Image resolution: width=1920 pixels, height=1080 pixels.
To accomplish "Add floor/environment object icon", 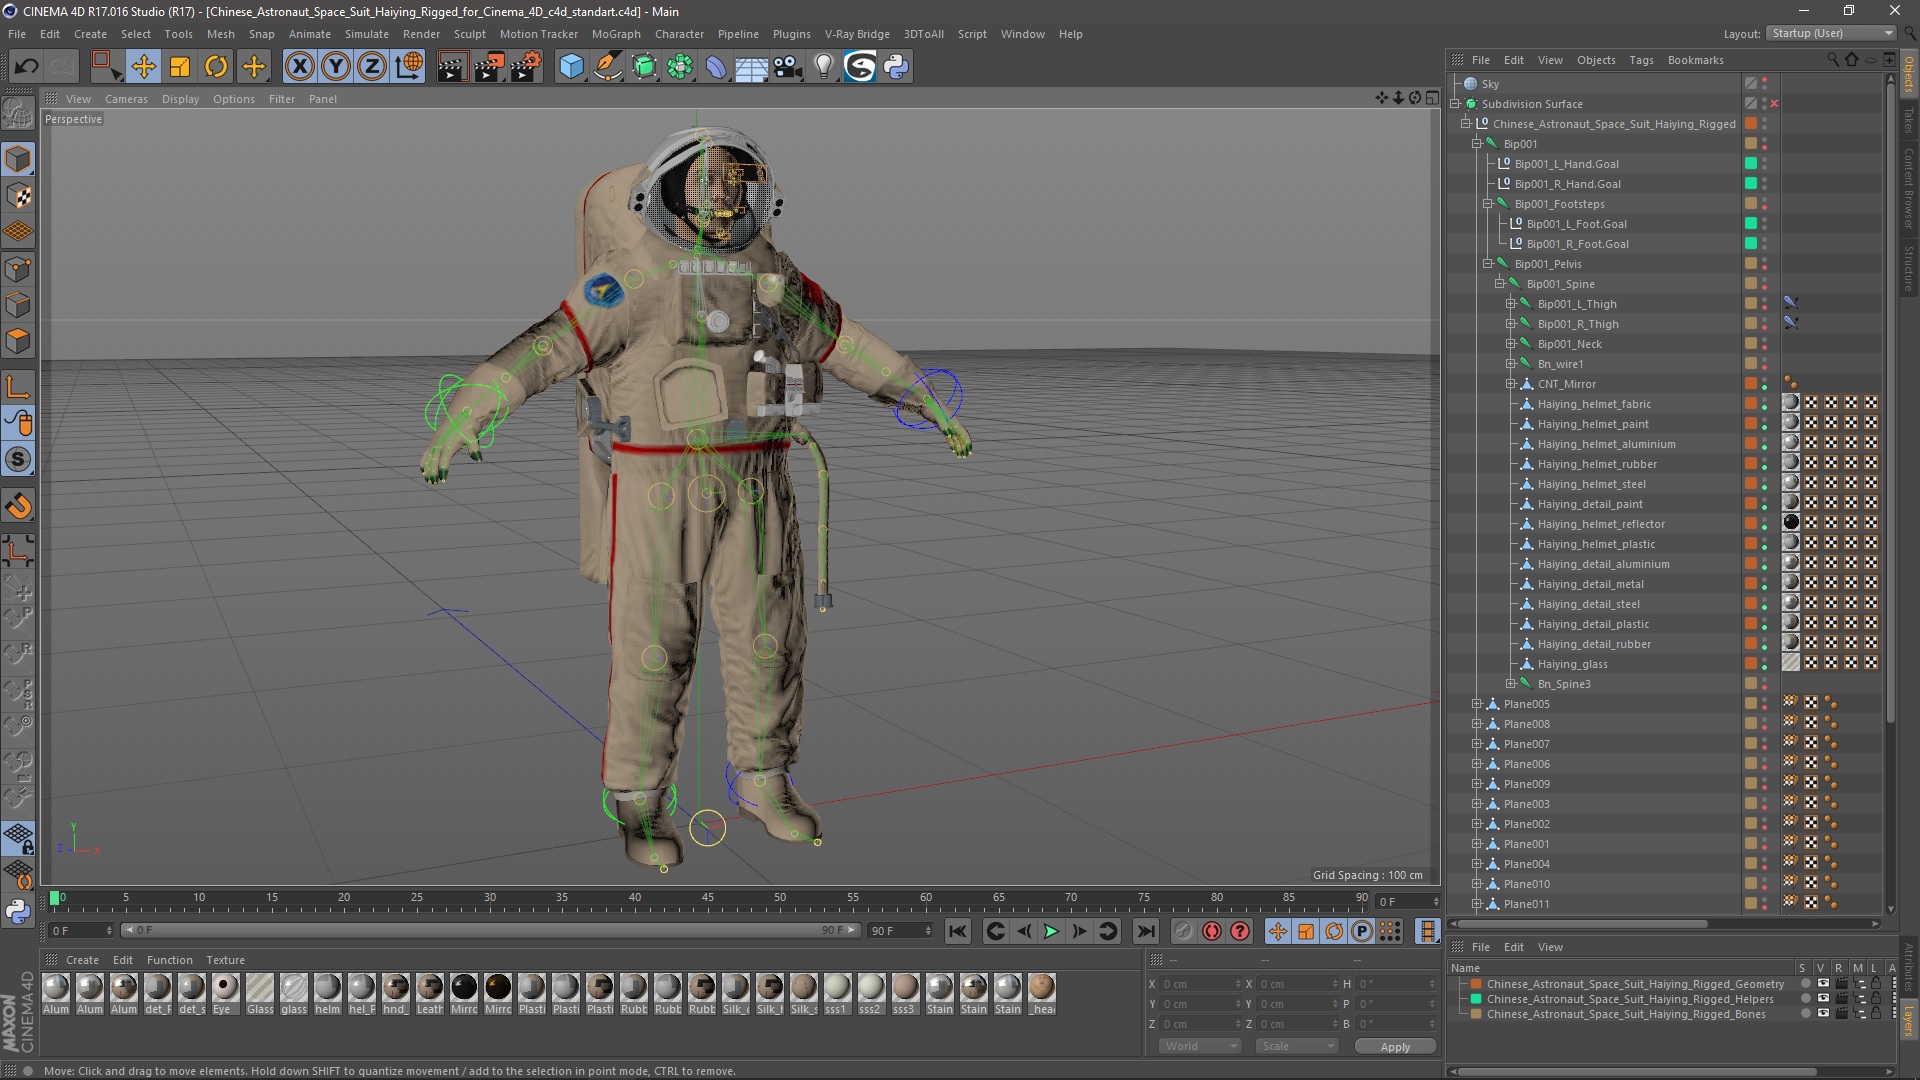I will point(752,67).
